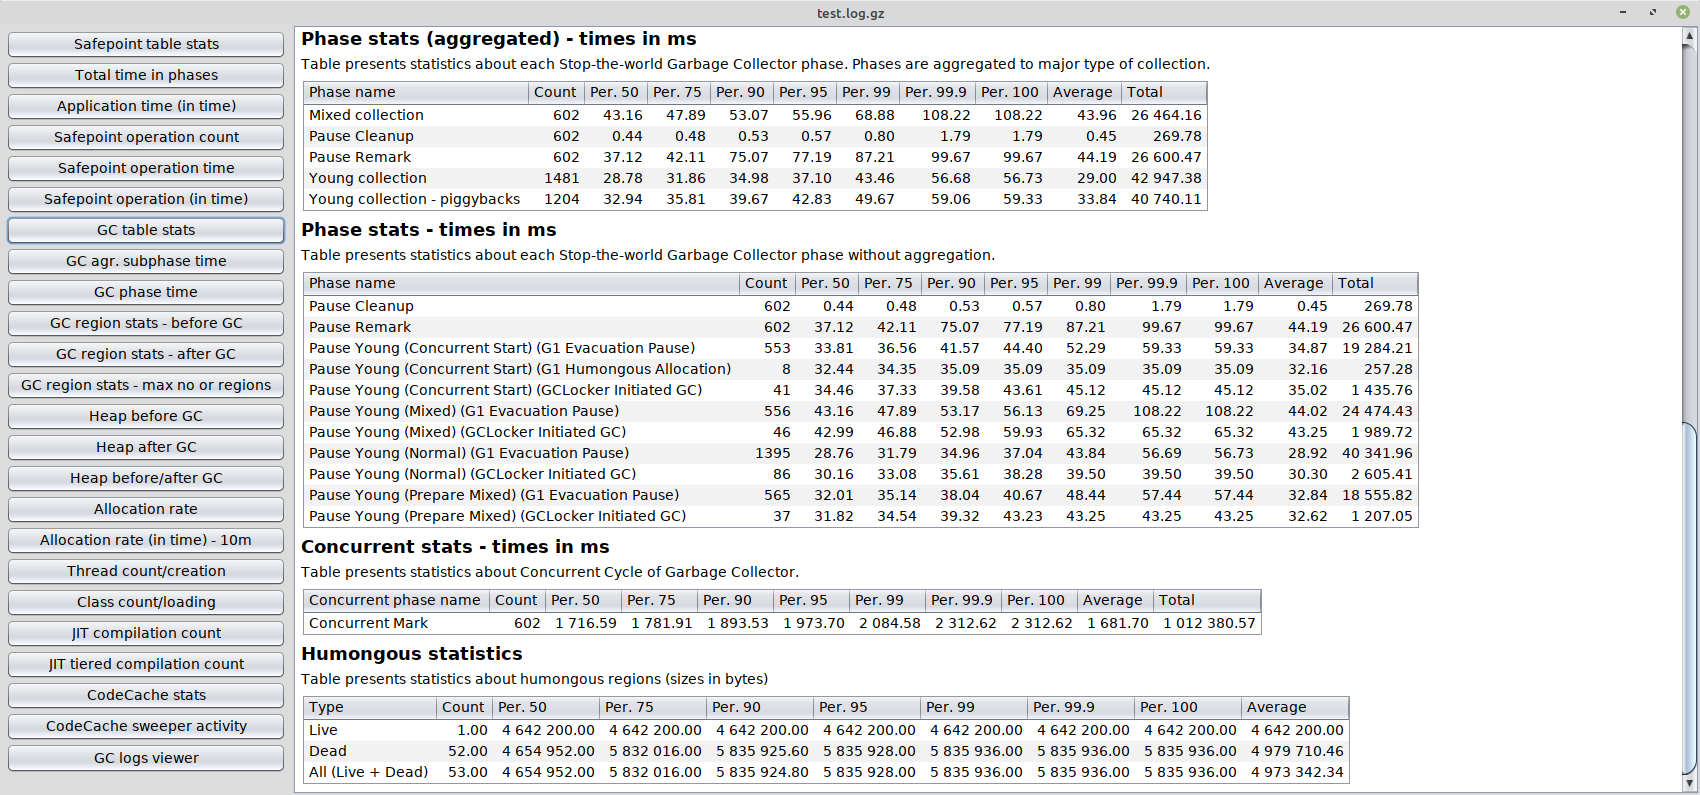Click the Average header in the Phase stats table

tap(1295, 283)
